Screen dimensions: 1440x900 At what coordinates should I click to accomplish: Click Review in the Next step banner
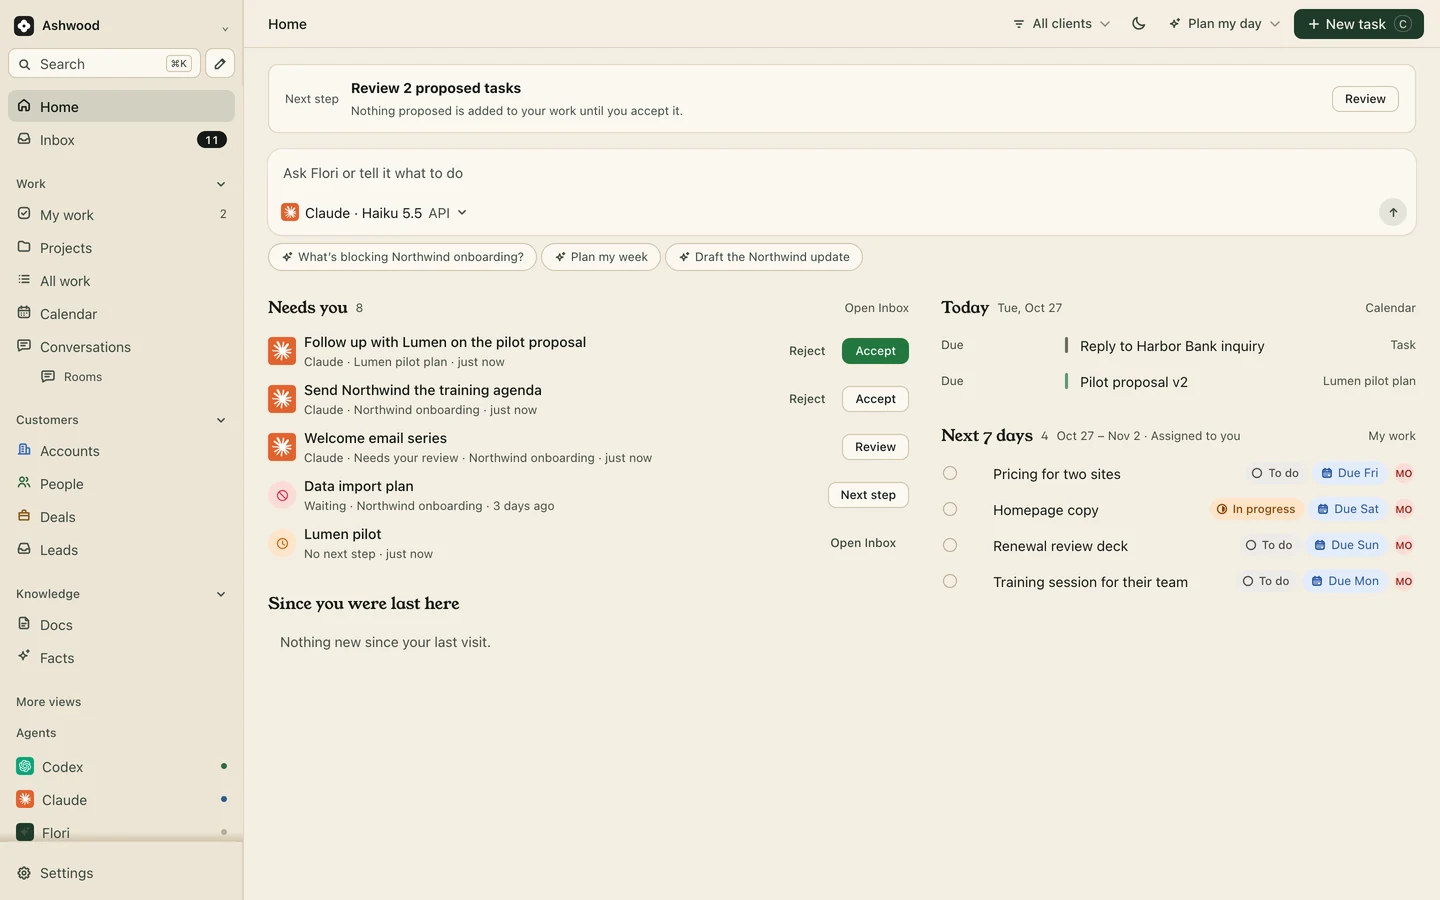[1365, 99]
